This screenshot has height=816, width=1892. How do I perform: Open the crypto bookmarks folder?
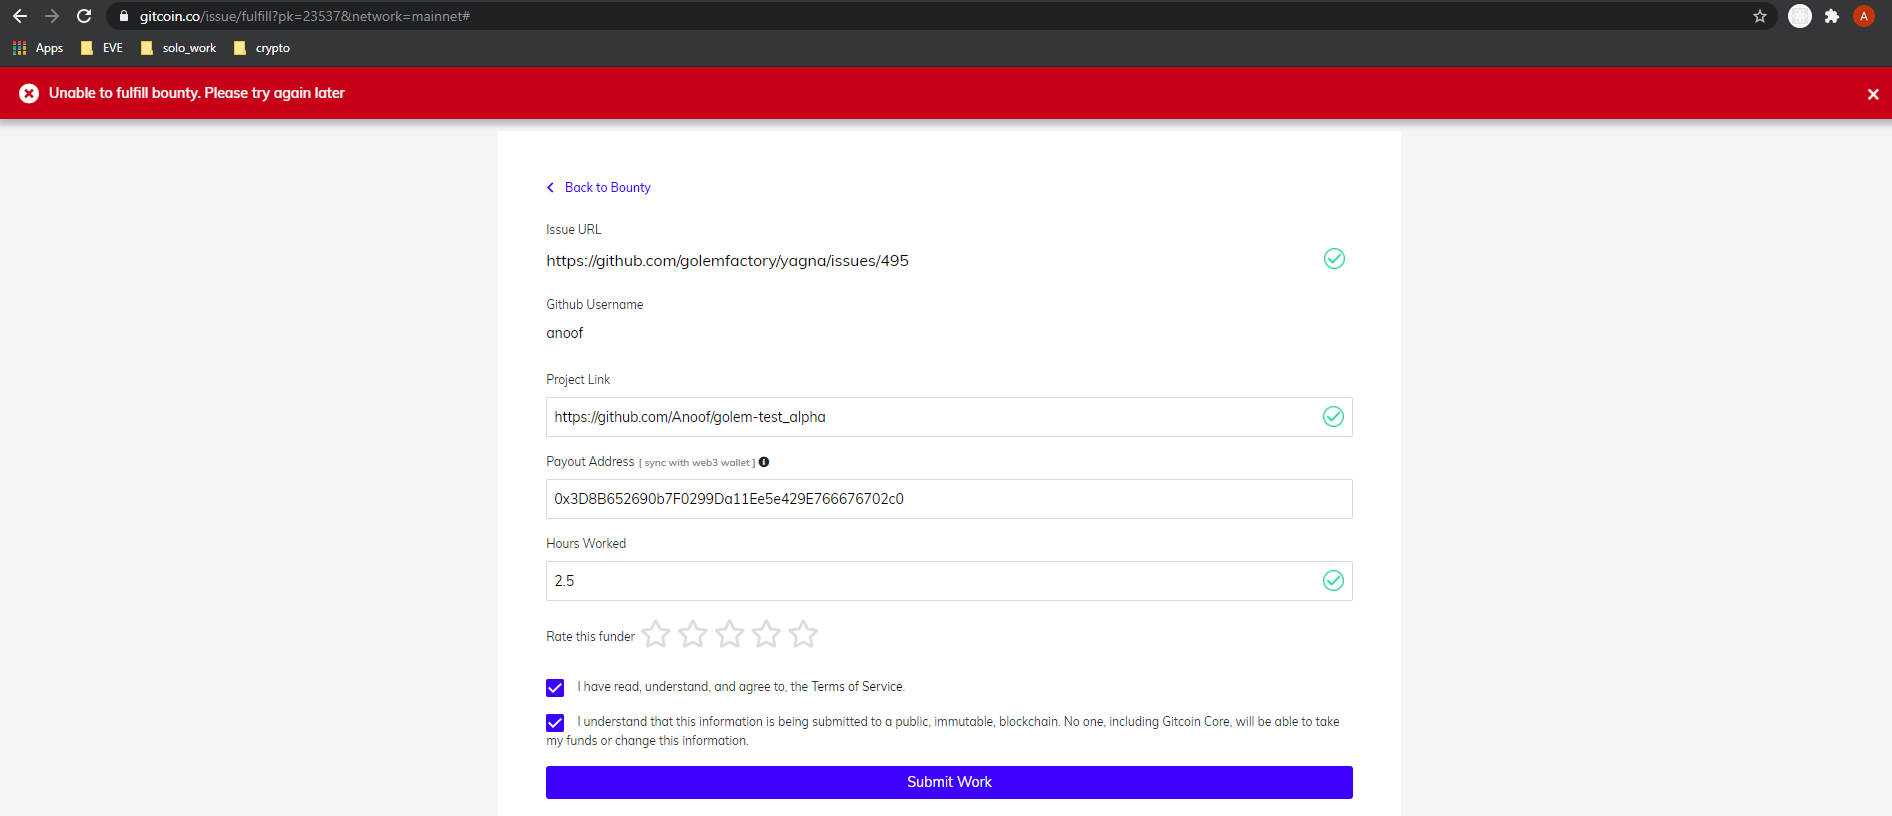coord(262,48)
